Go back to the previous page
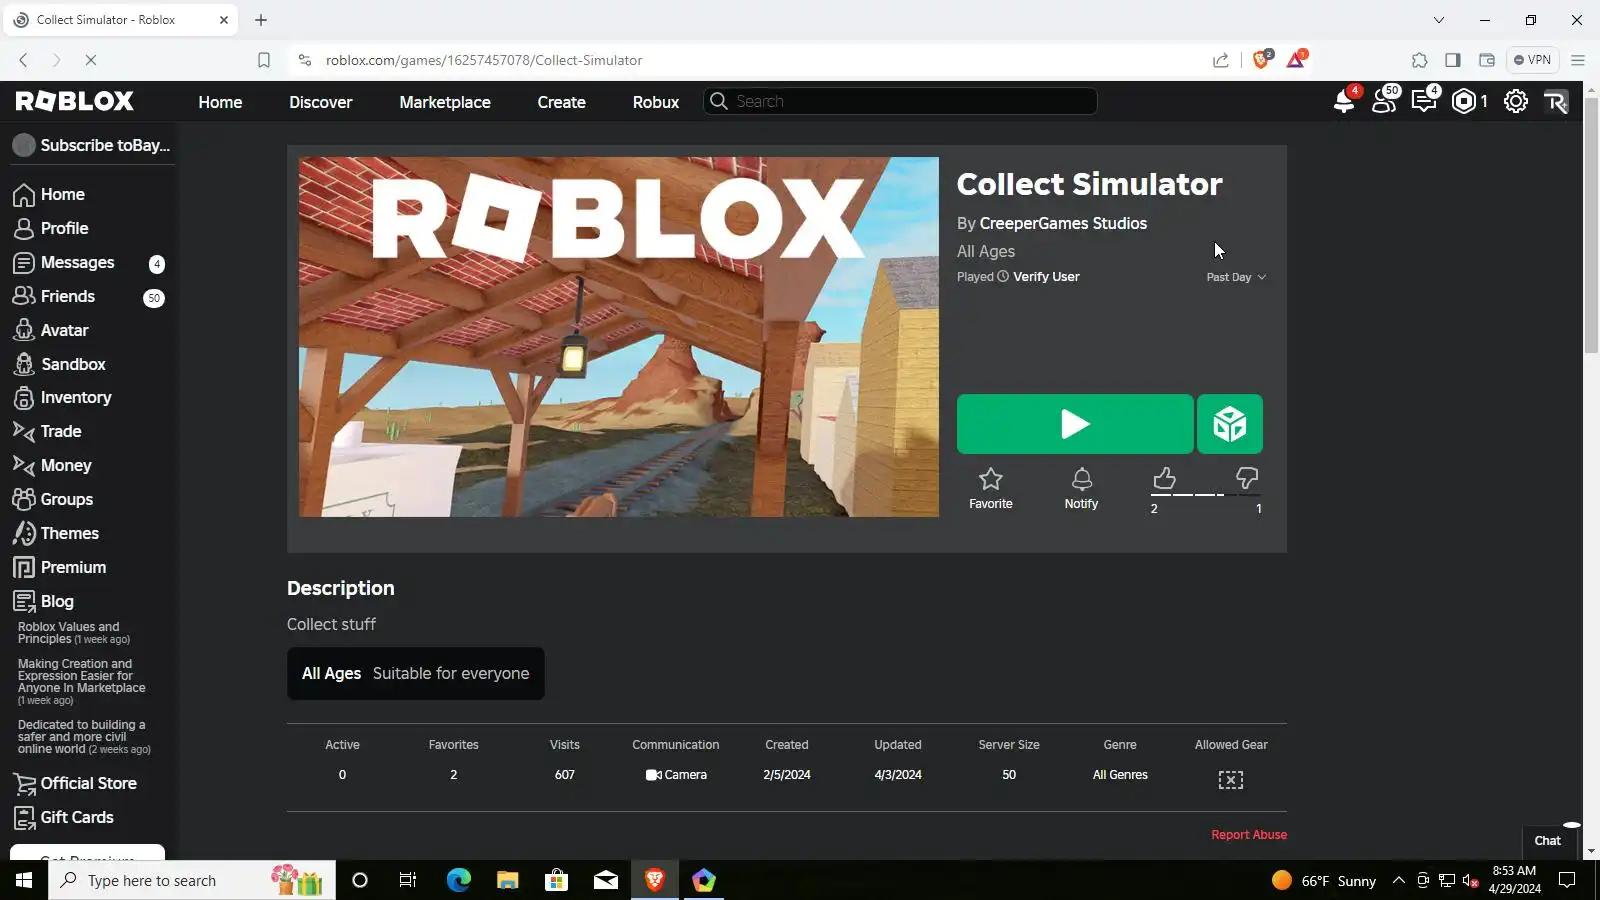Viewport: 1600px width, 900px height. 24,60
